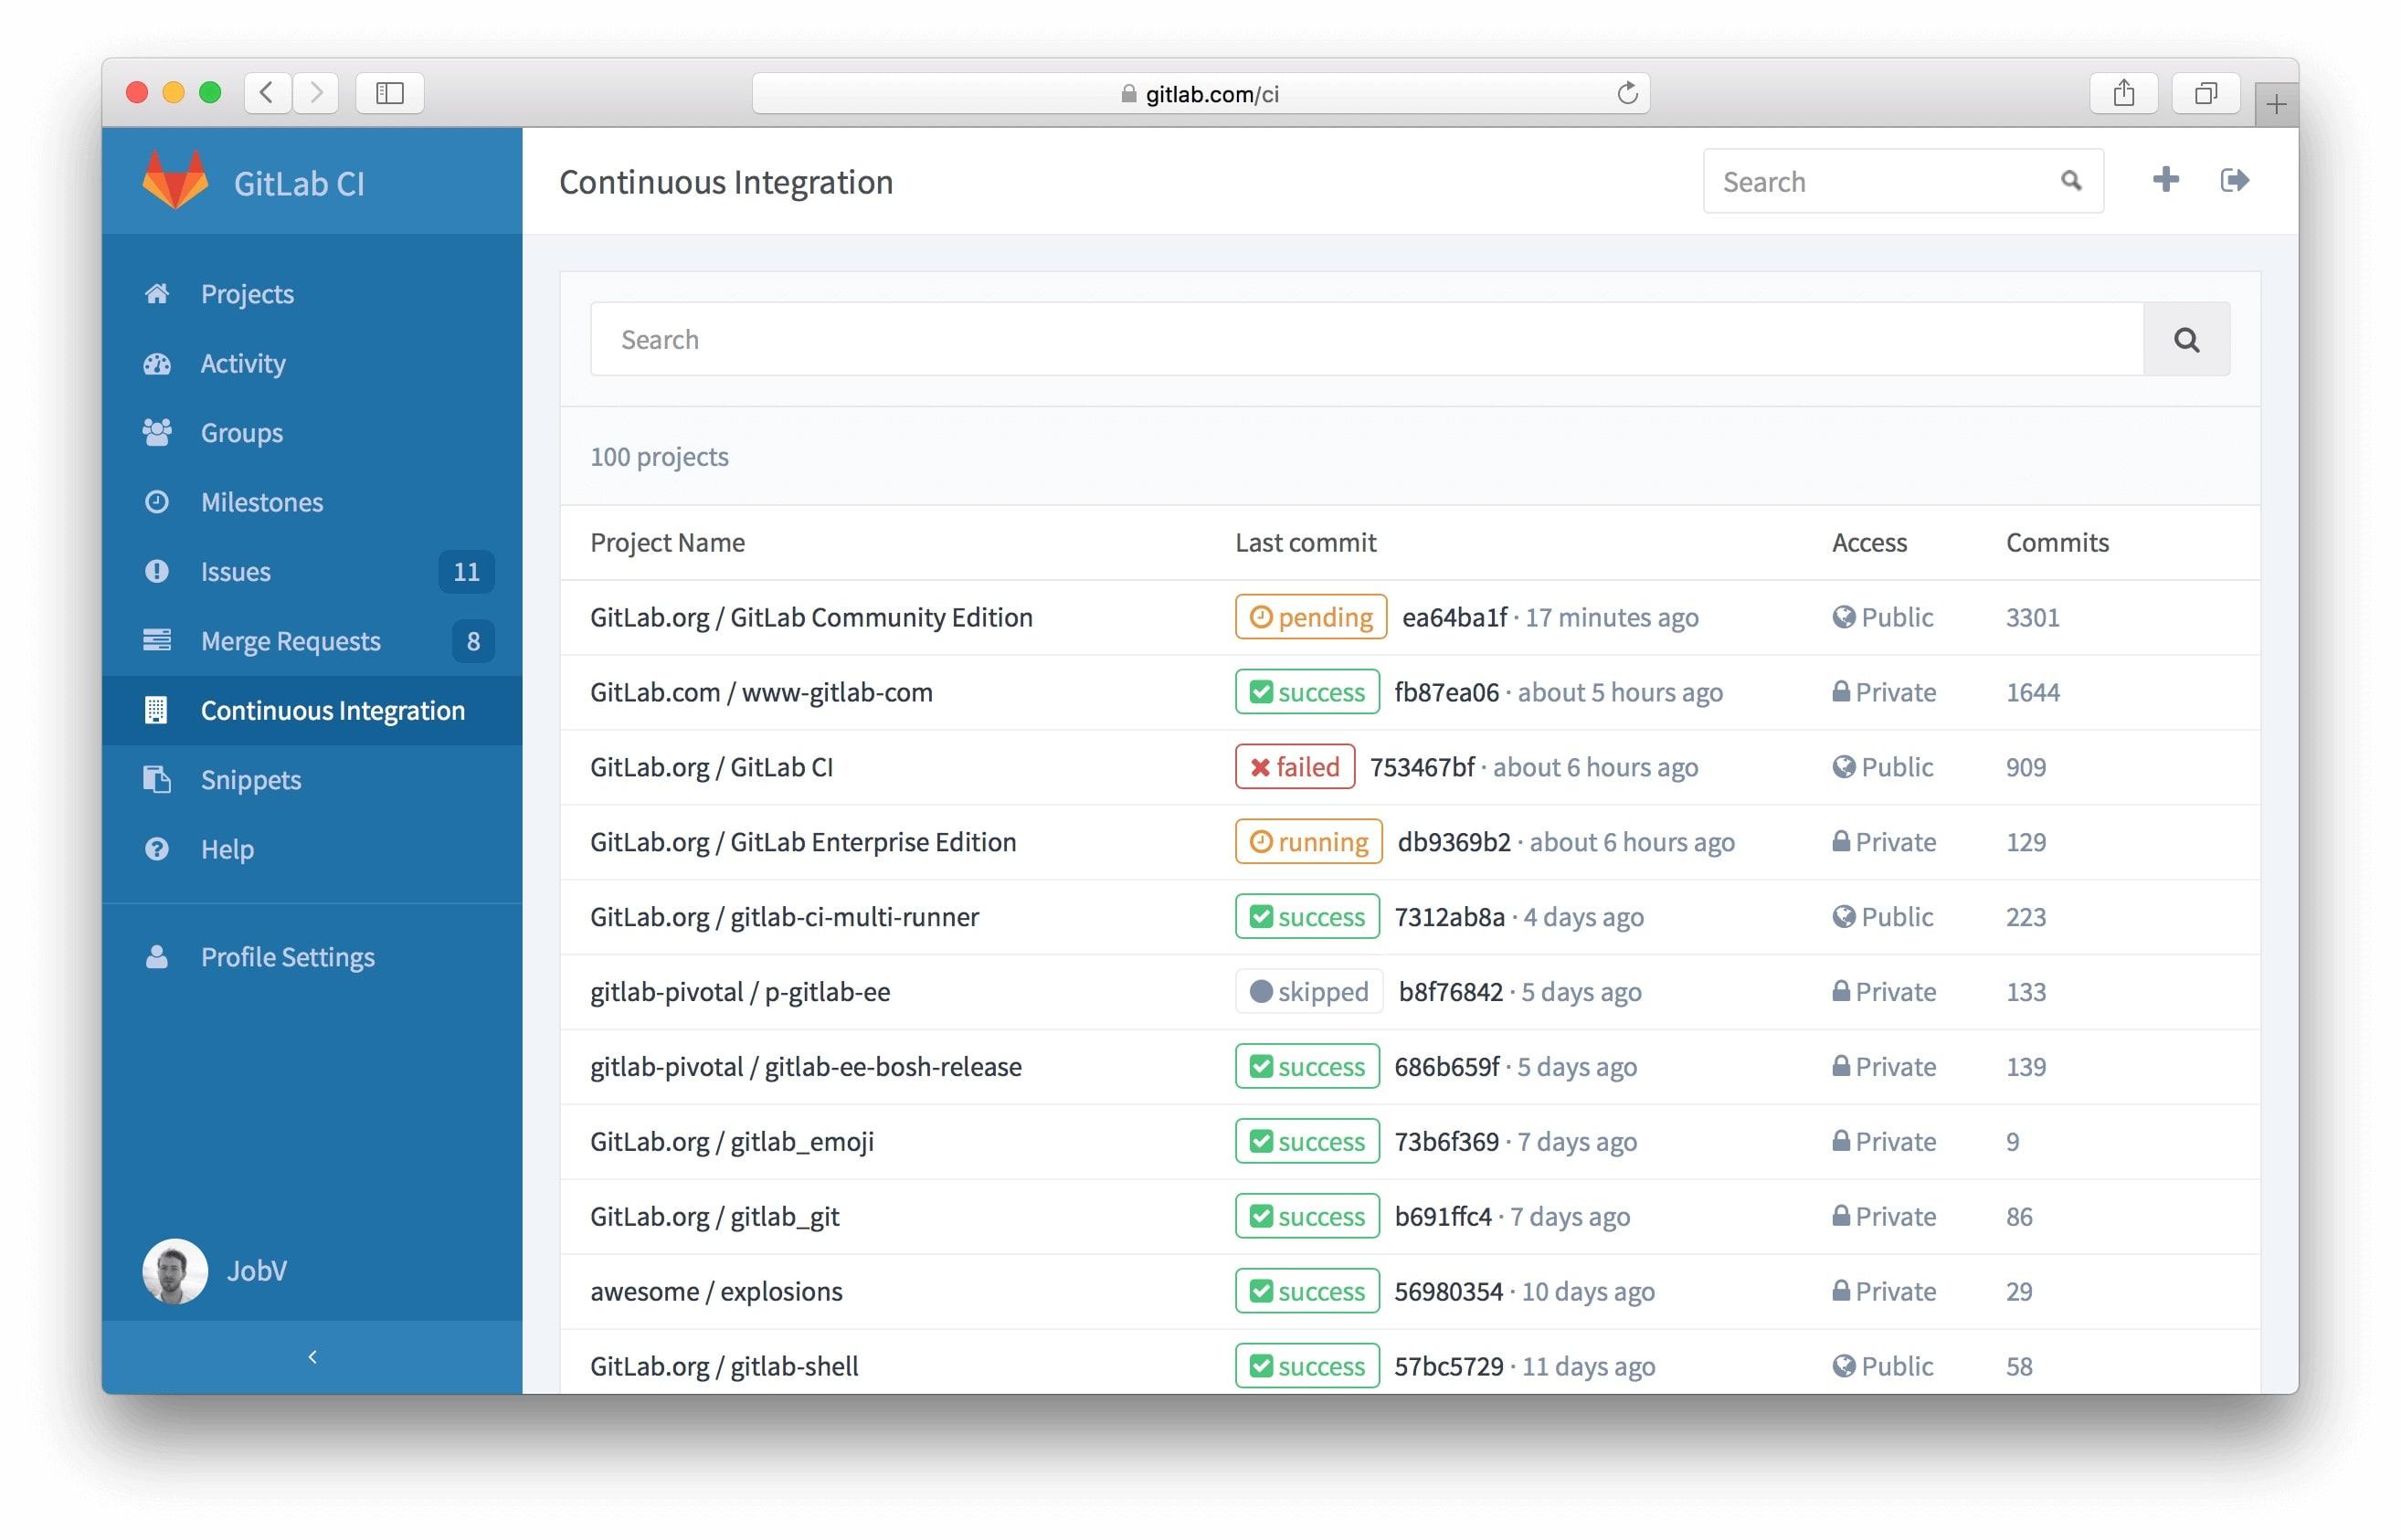
Task: Select Continuous Integration in the sidebar
Action: point(312,710)
